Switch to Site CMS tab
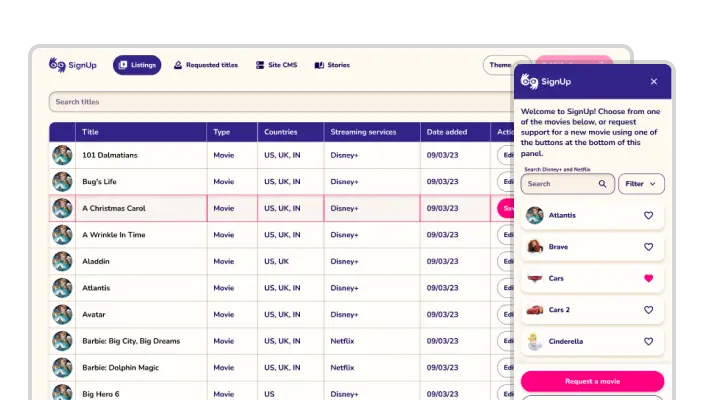Screen dimensions: 704x400 click(277, 65)
